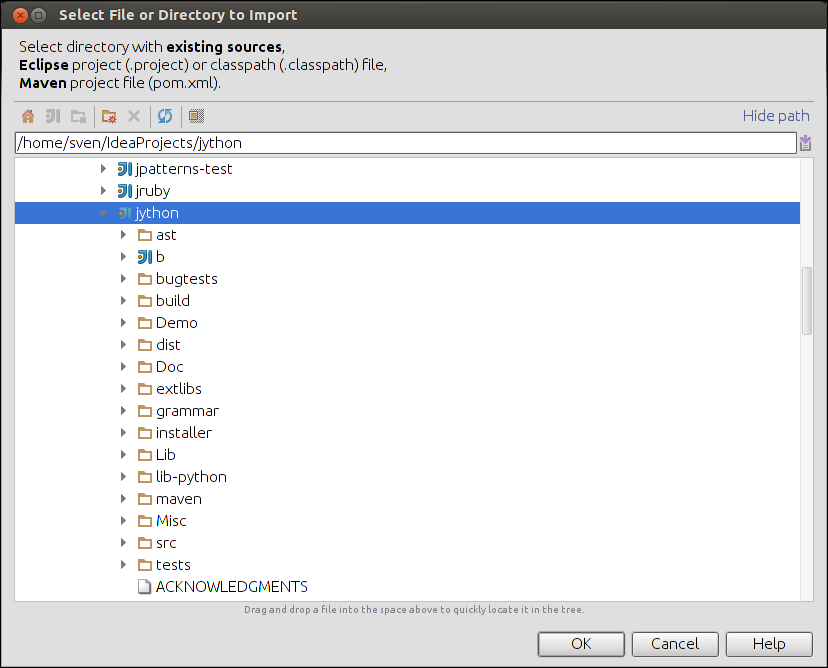Viewport: 828px width, 668px height.
Task: Click the Module directory toolbar icon
Action: pyautogui.click(x=78, y=116)
